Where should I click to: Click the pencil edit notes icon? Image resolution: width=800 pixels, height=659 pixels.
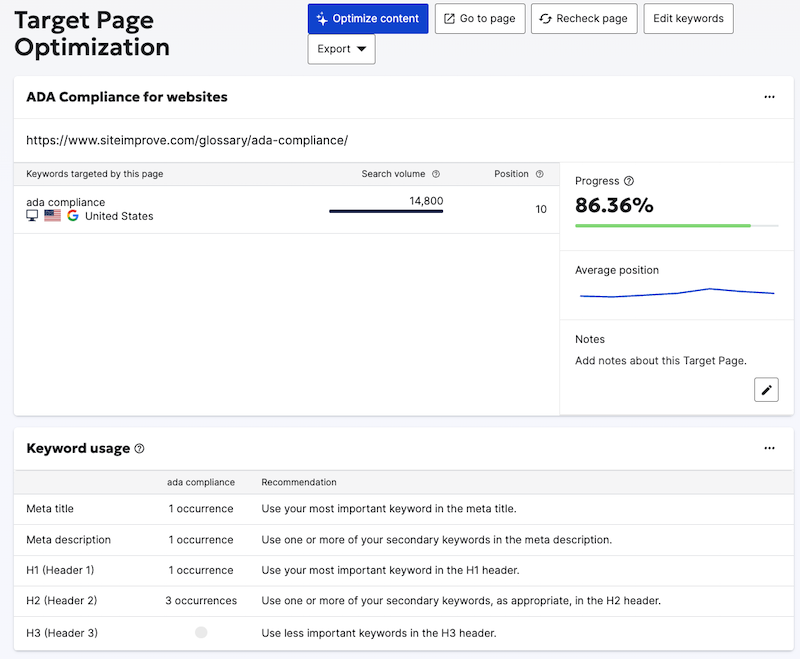pyautogui.click(x=766, y=390)
